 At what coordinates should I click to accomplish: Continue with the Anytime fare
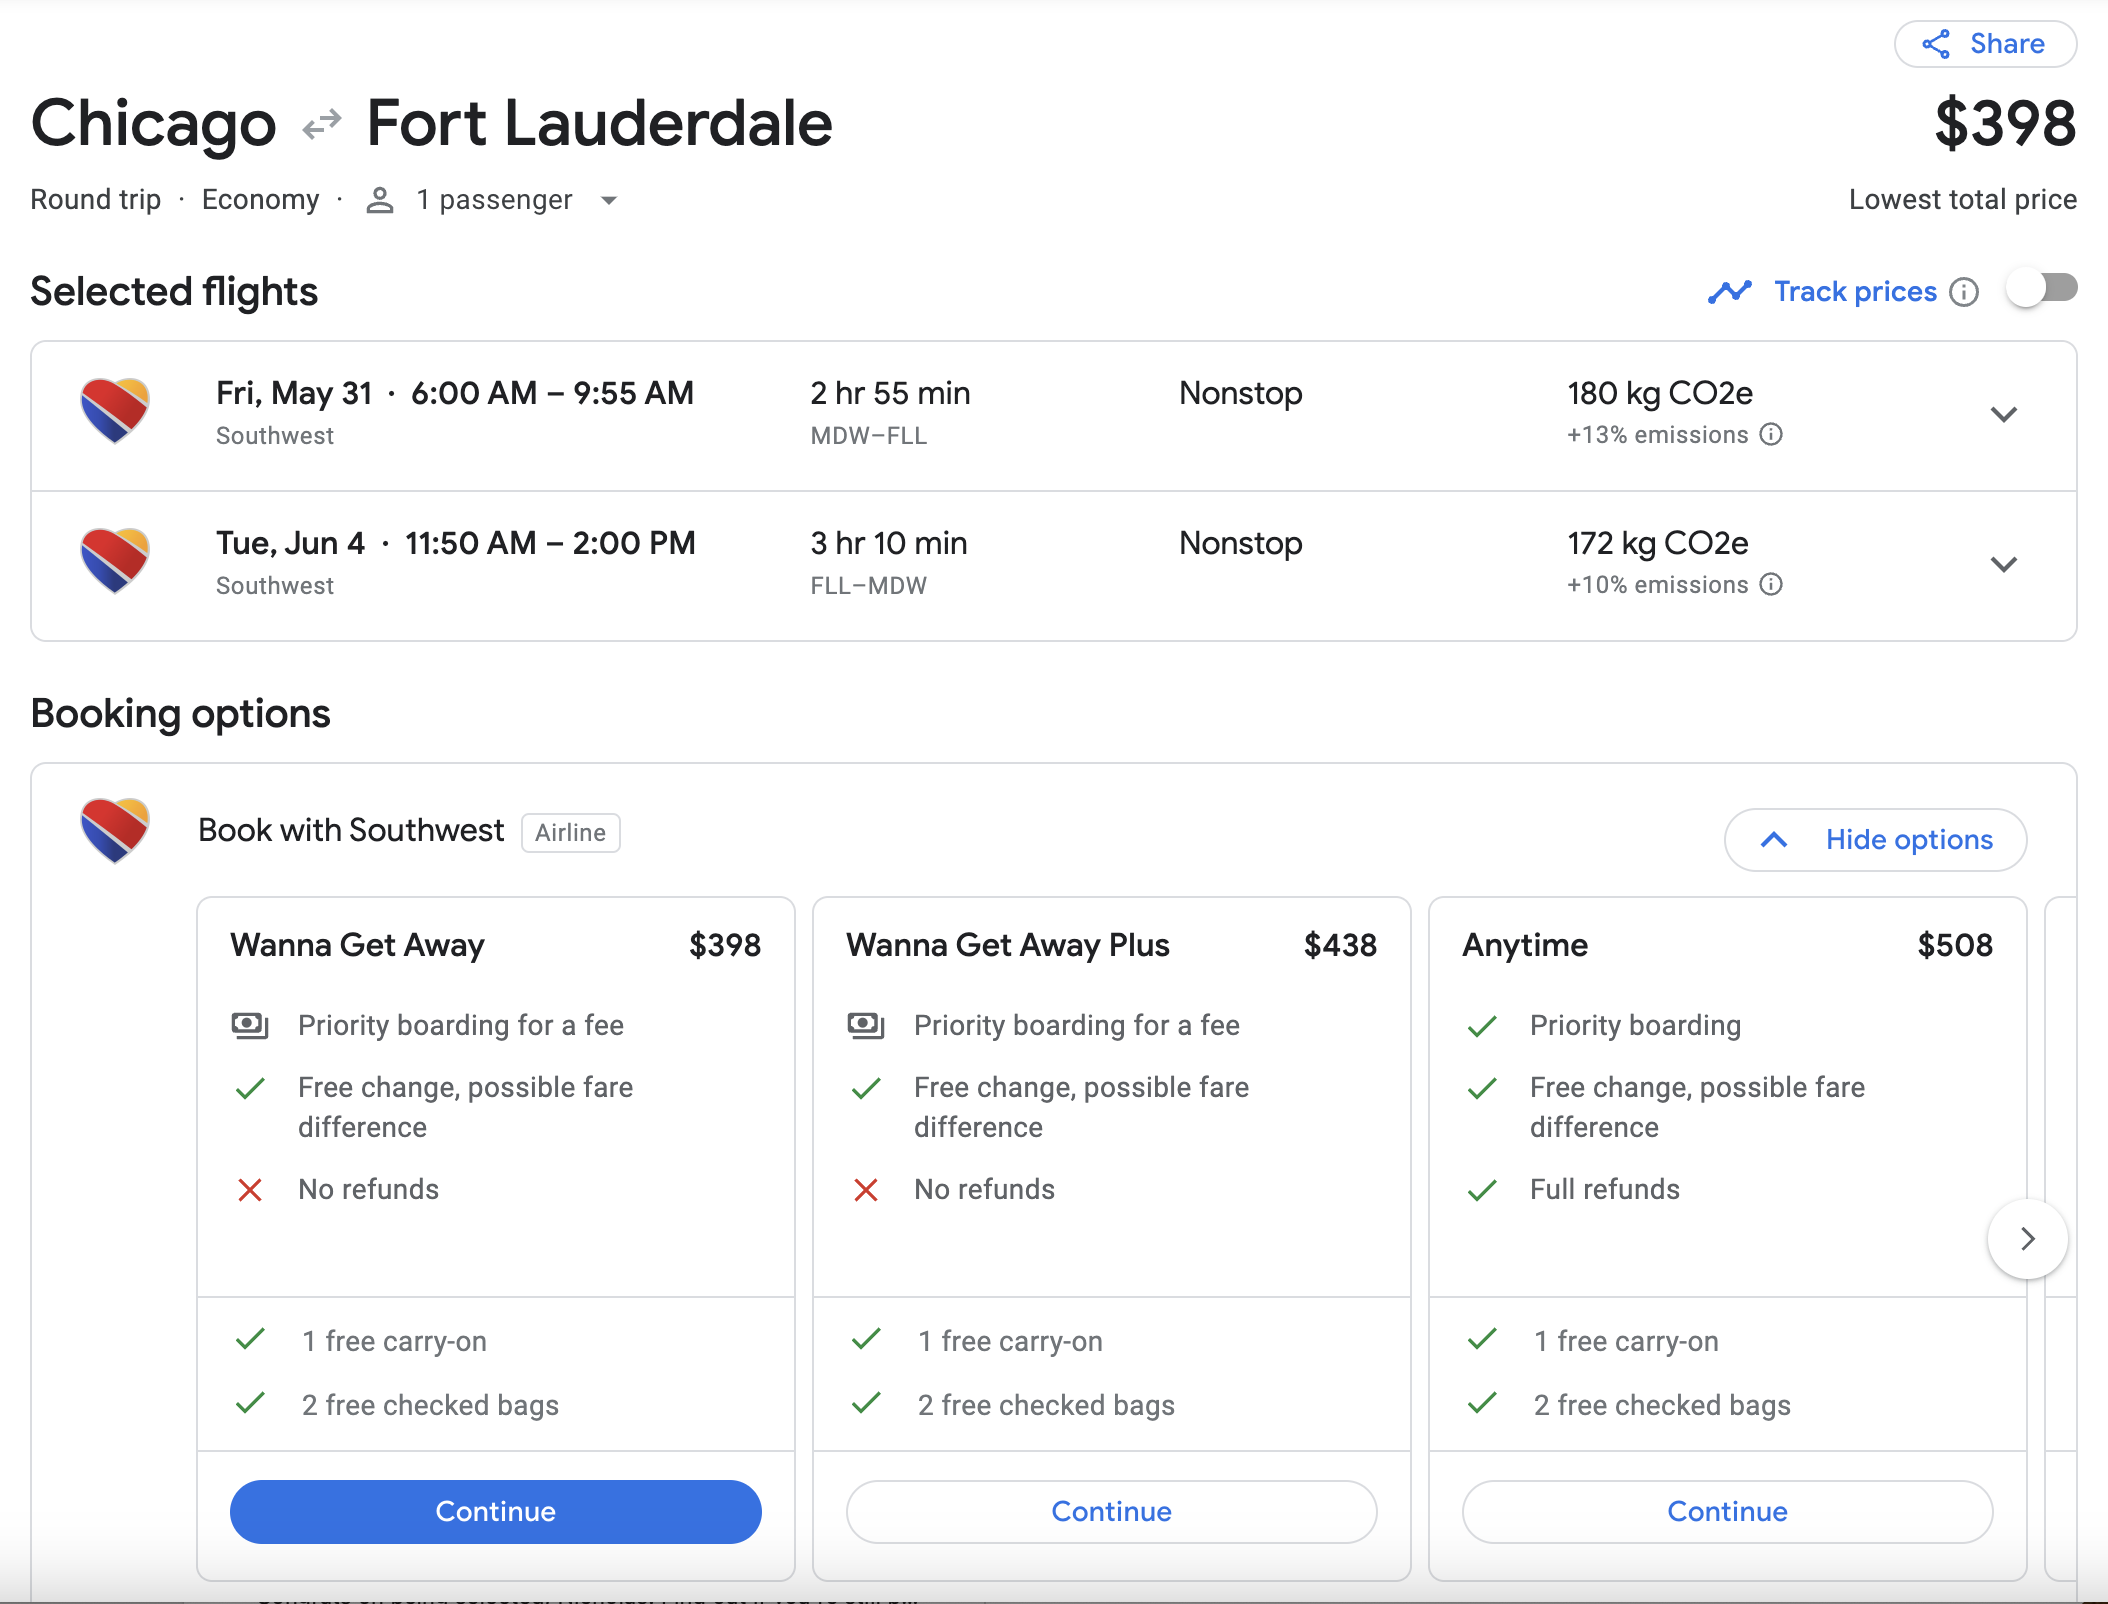pyautogui.click(x=1728, y=1511)
